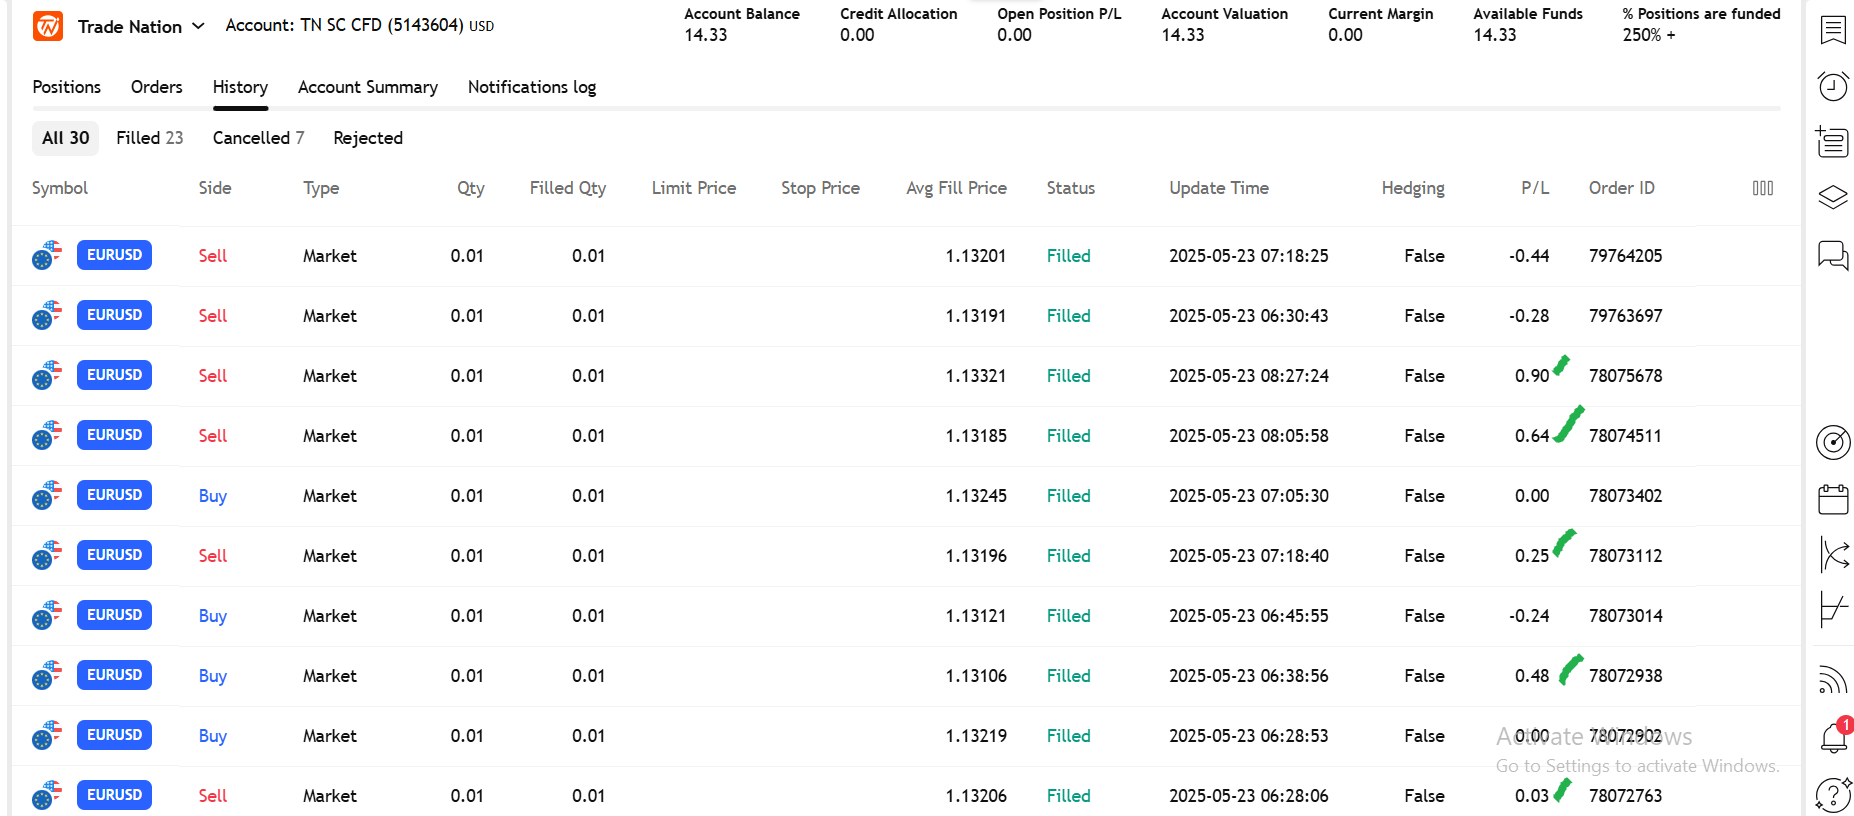Filter history by Filled 23
This screenshot has width=1854, height=816.
tap(149, 138)
